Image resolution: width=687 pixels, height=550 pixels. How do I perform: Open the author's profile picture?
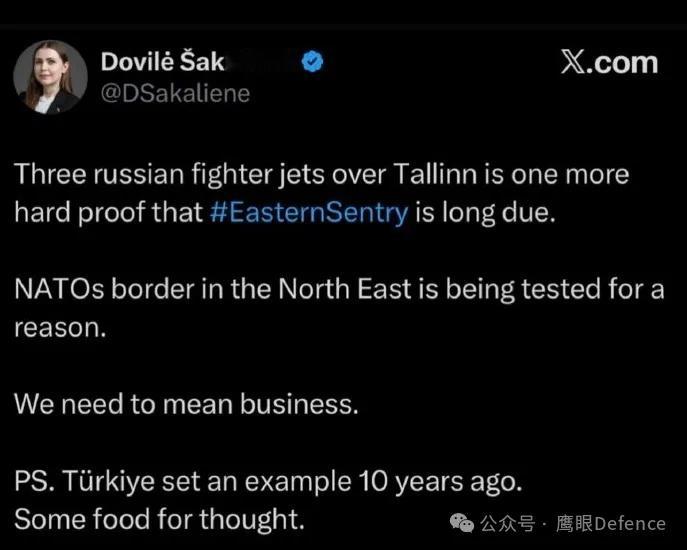pos(50,77)
